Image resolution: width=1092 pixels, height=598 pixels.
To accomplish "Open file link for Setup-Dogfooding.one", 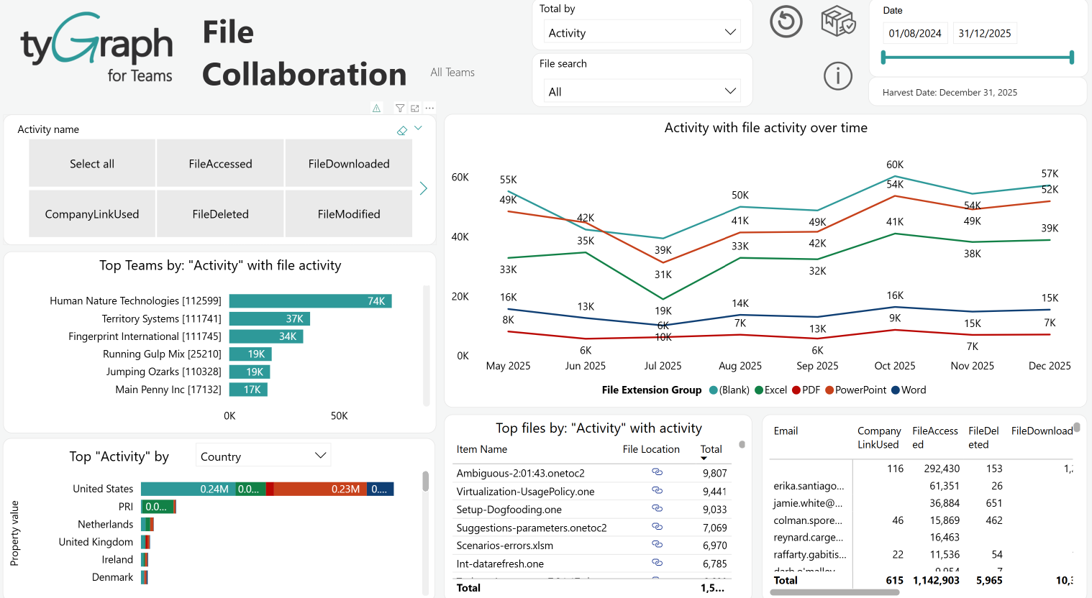I will [657, 508].
